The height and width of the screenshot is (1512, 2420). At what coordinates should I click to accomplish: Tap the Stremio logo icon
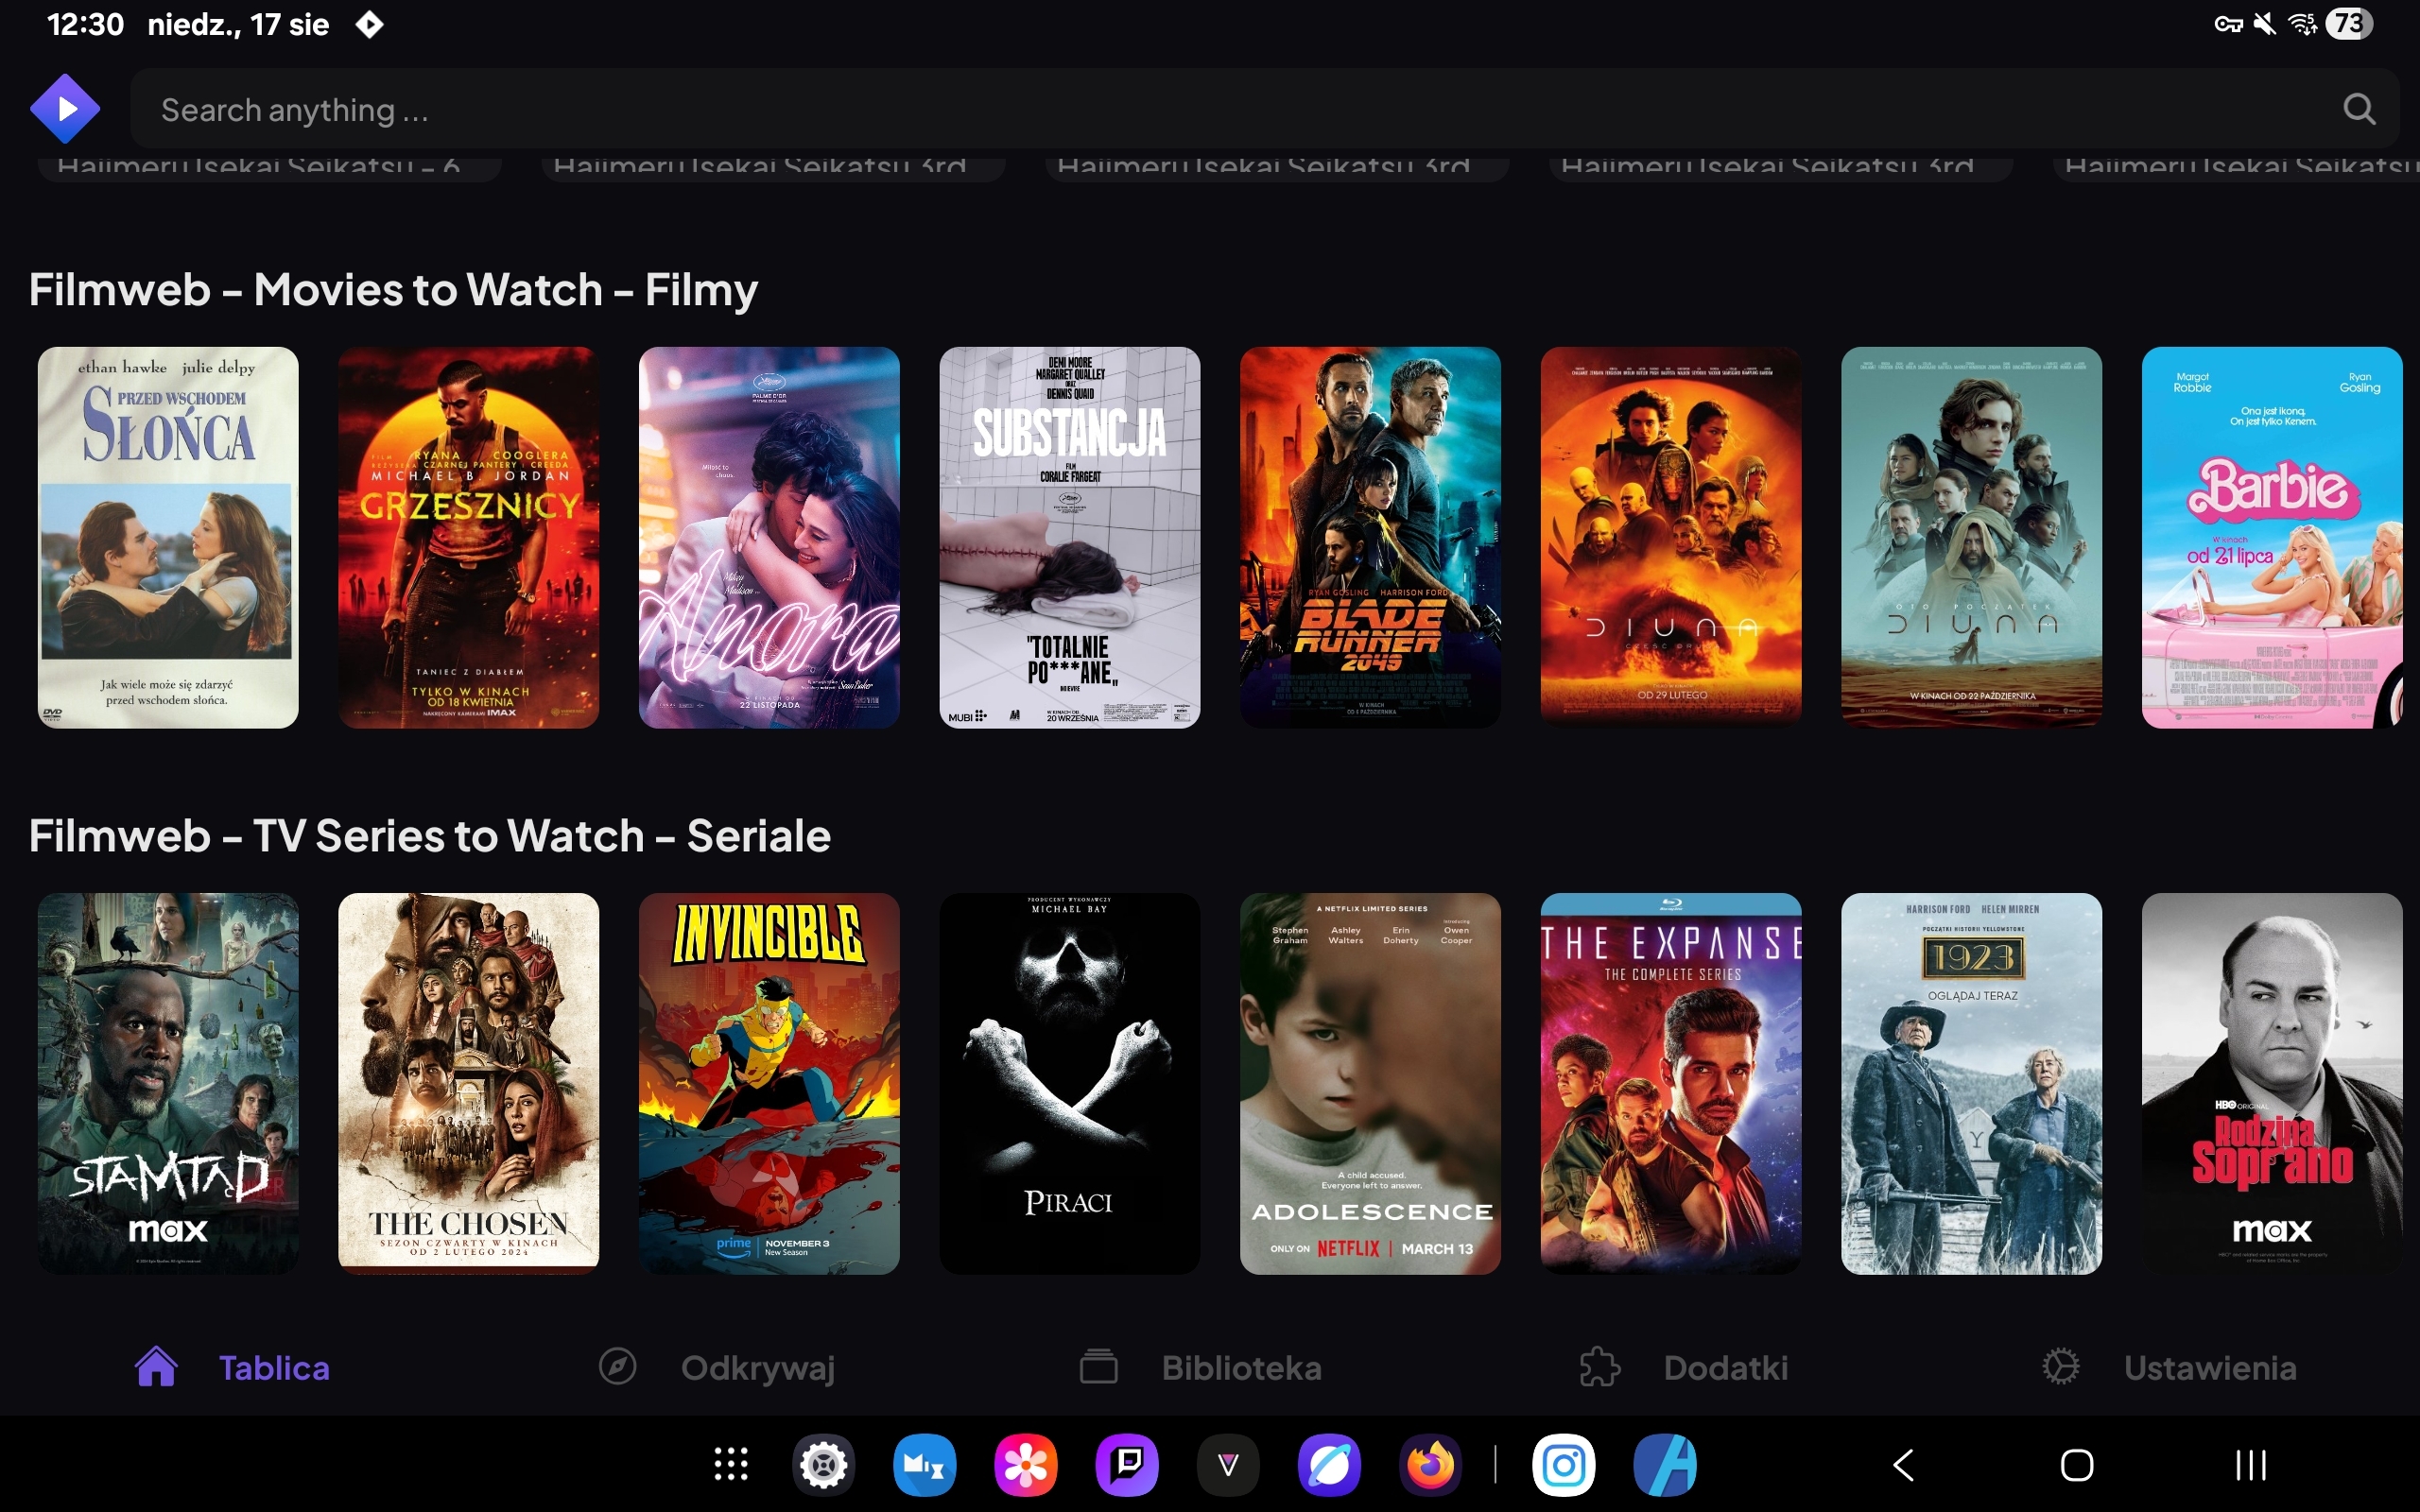coord(64,108)
